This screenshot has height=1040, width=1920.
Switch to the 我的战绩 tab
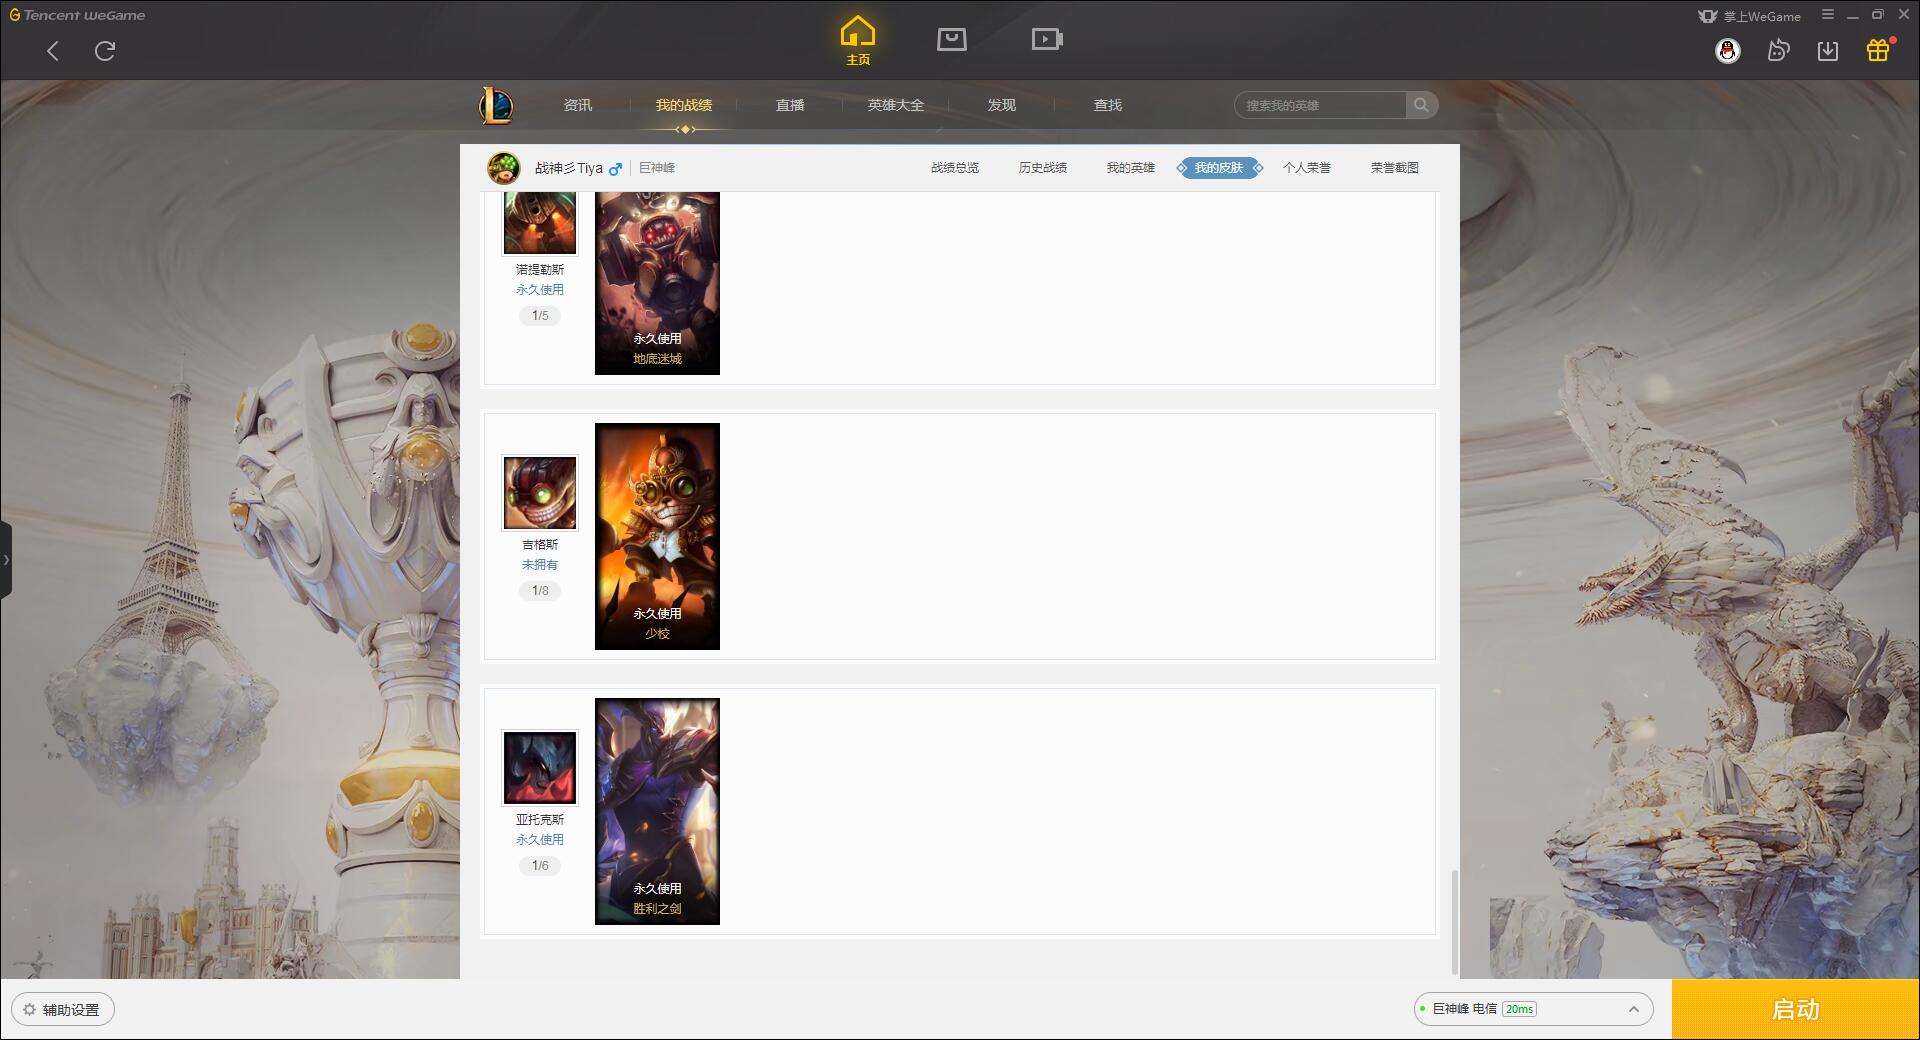684,105
